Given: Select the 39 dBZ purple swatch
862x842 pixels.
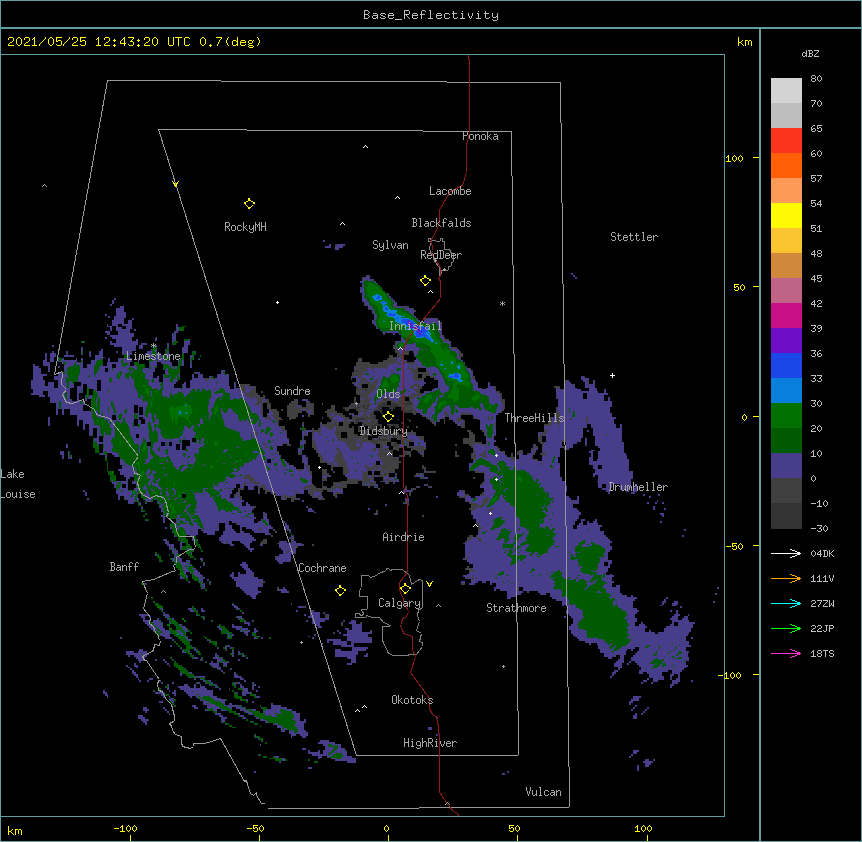Looking at the screenshot, I should (x=786, y=340).
